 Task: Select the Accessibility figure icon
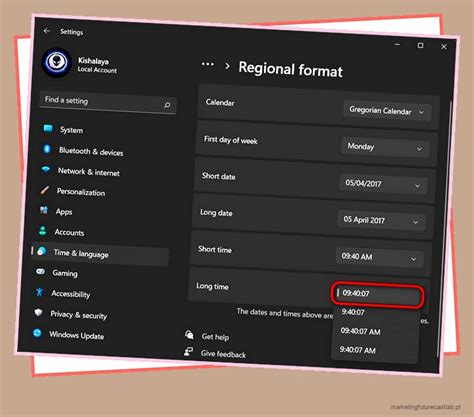[x=39, y=292]
